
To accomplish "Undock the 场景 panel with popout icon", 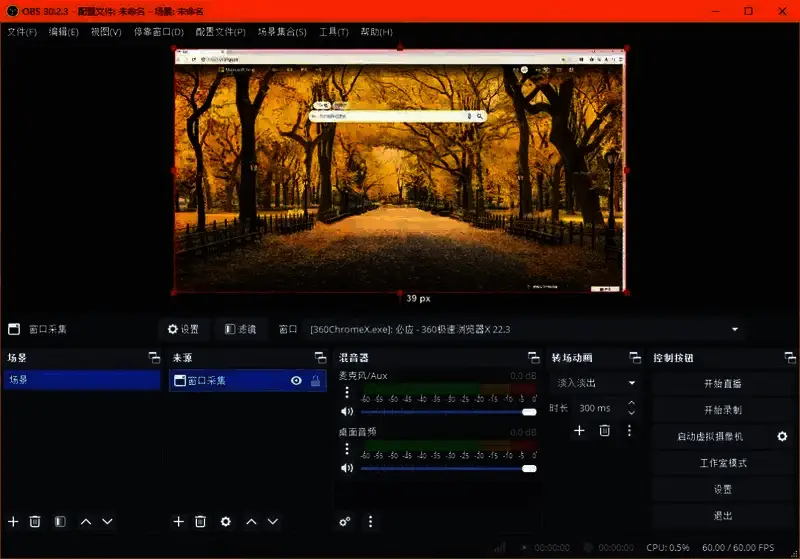I will point(153,357).
